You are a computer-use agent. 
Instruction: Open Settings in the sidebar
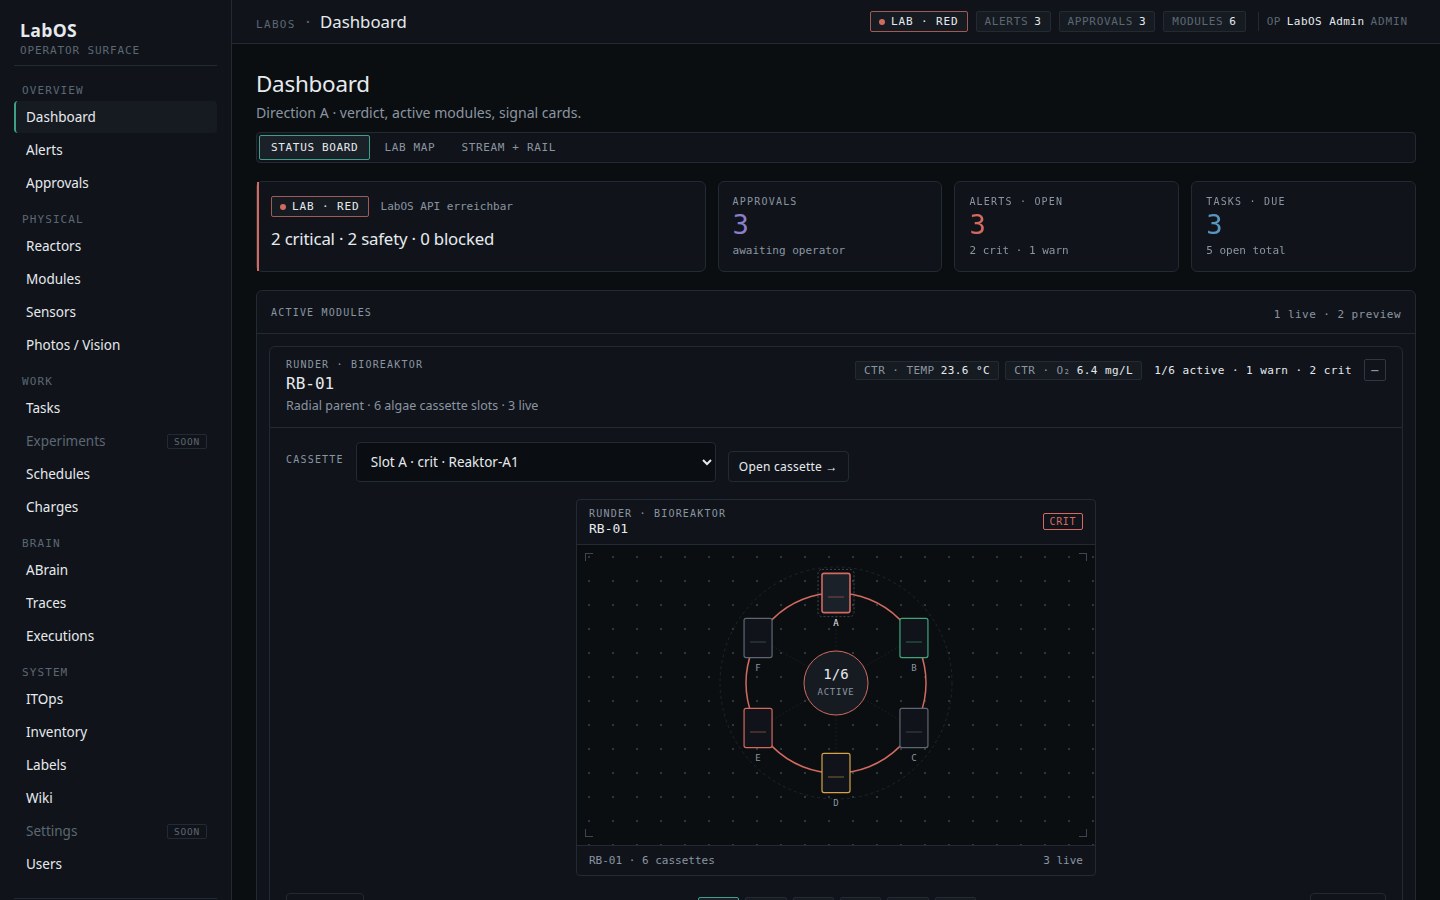tap(116, 831)
